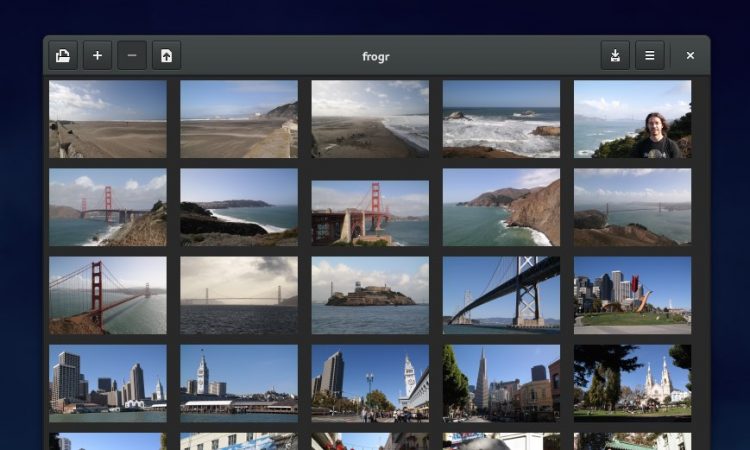Click the open project icon
Screen dimensions: 750x450
pyautogui.click(x=63, y=56)
